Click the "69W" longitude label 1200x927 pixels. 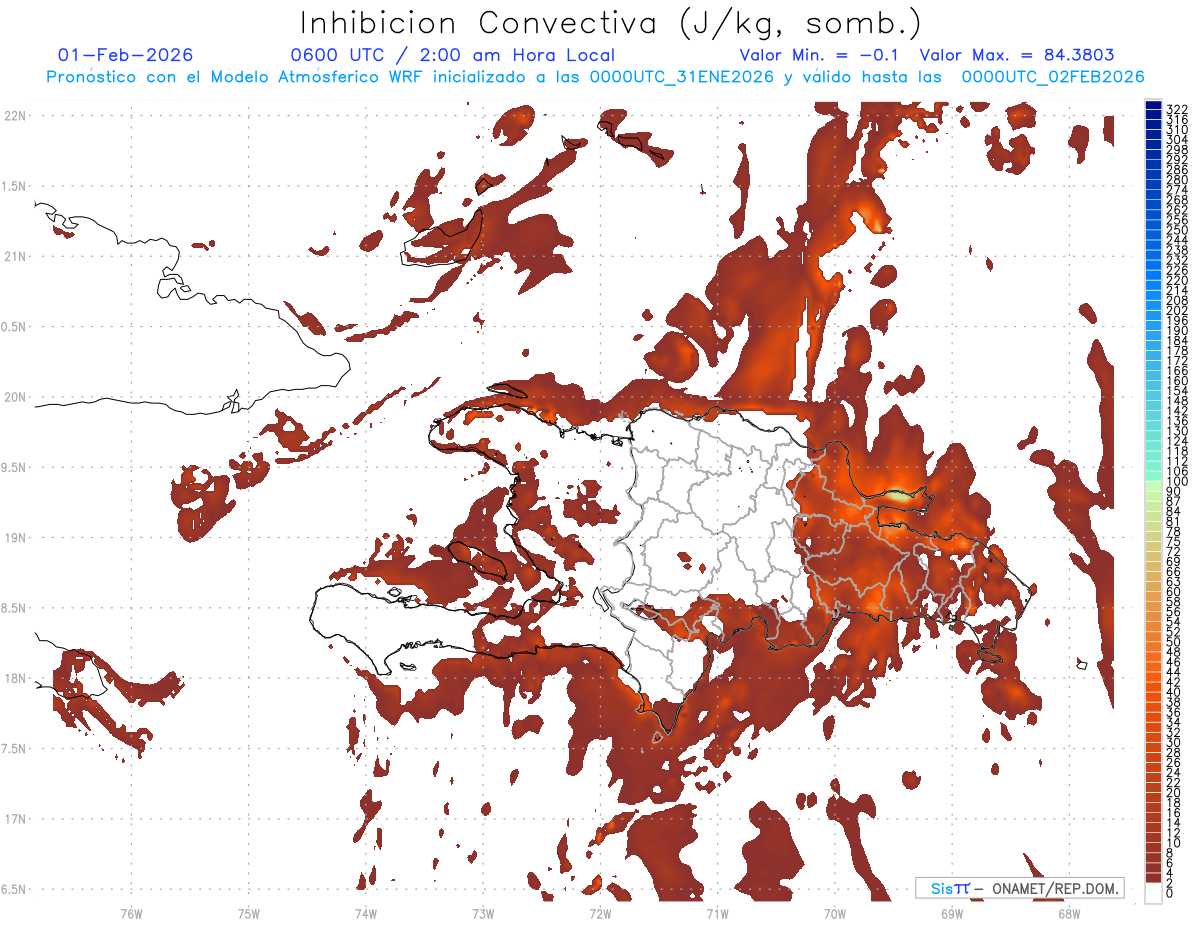click(x=952, y=913)
